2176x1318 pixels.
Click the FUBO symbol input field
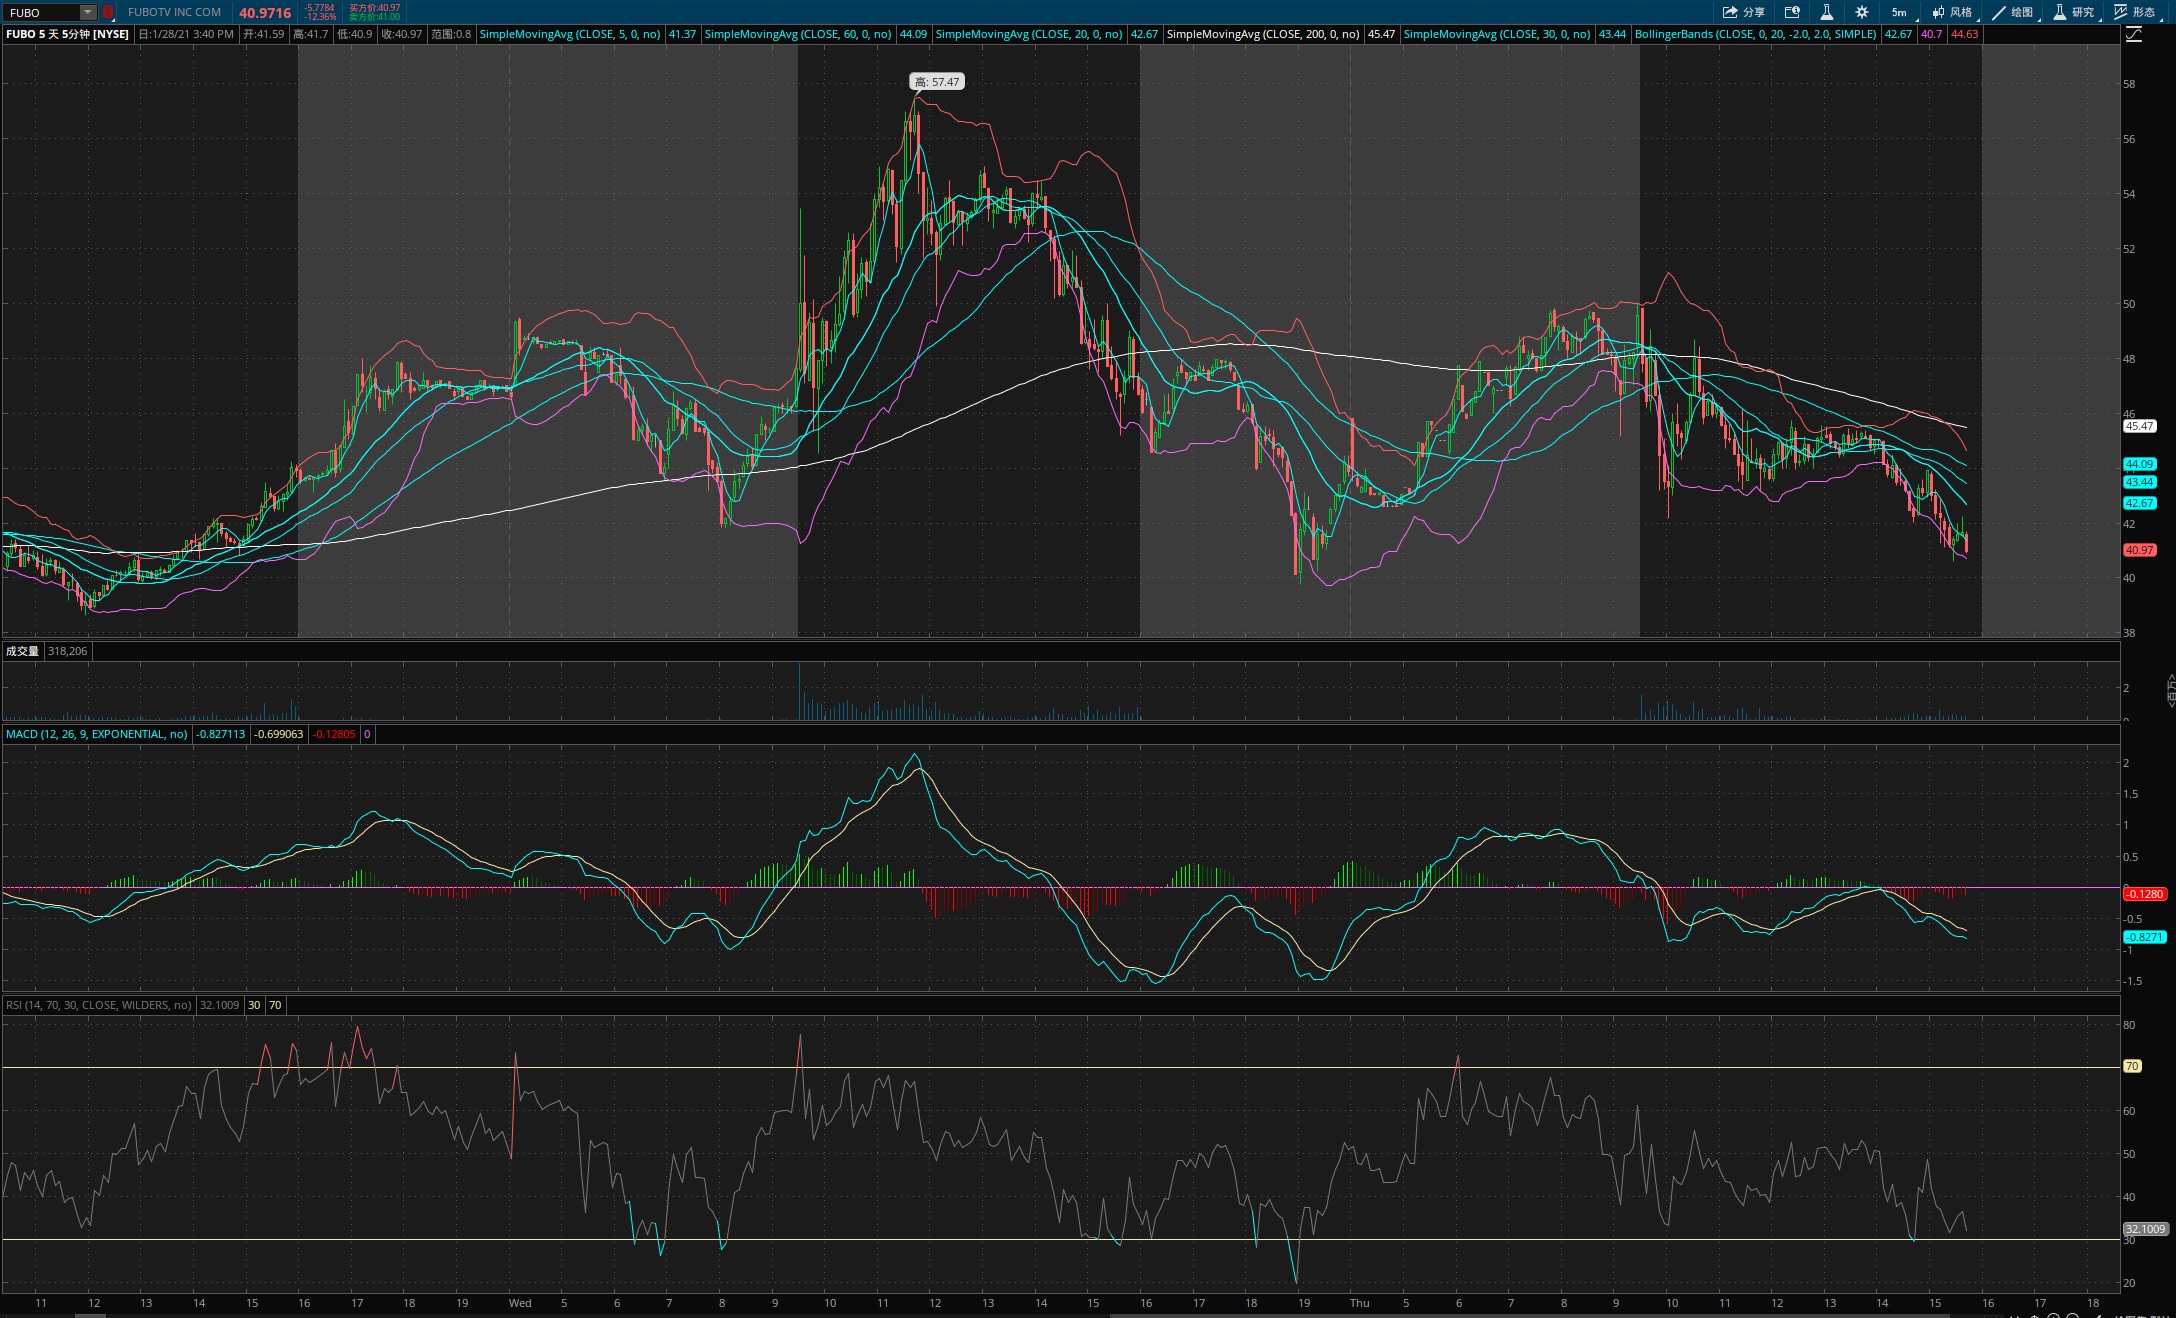42,13
